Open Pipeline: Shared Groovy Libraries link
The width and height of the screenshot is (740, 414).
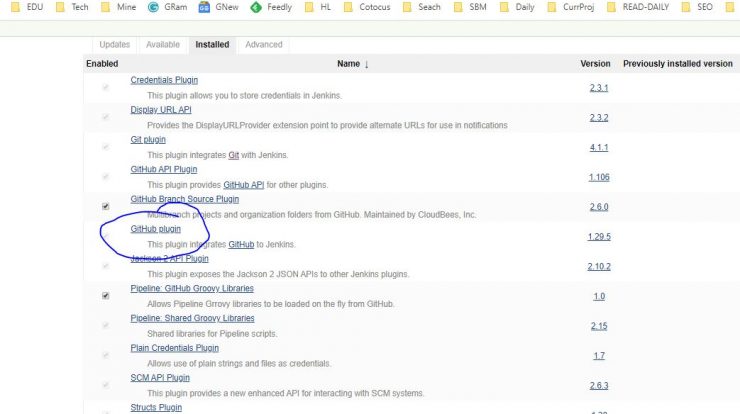pyautogui.click(x=192, y=318)
